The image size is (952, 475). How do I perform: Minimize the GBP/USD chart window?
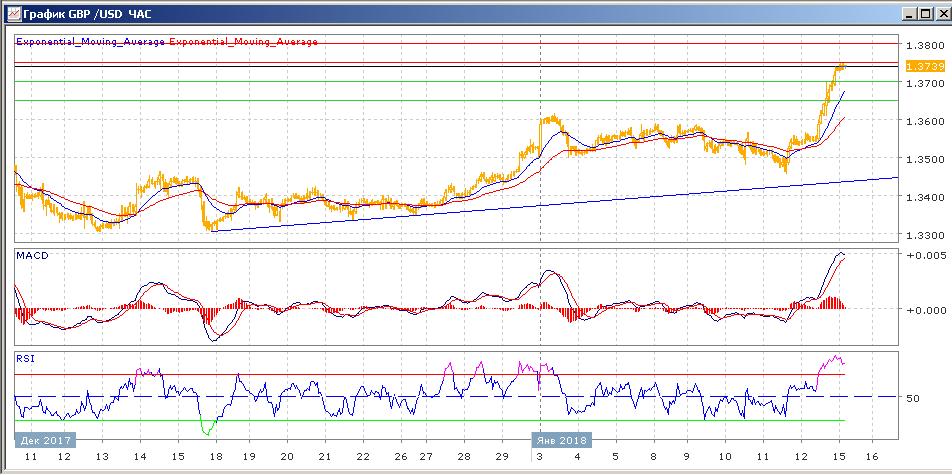pyautogui.click(x=909, y=13)
